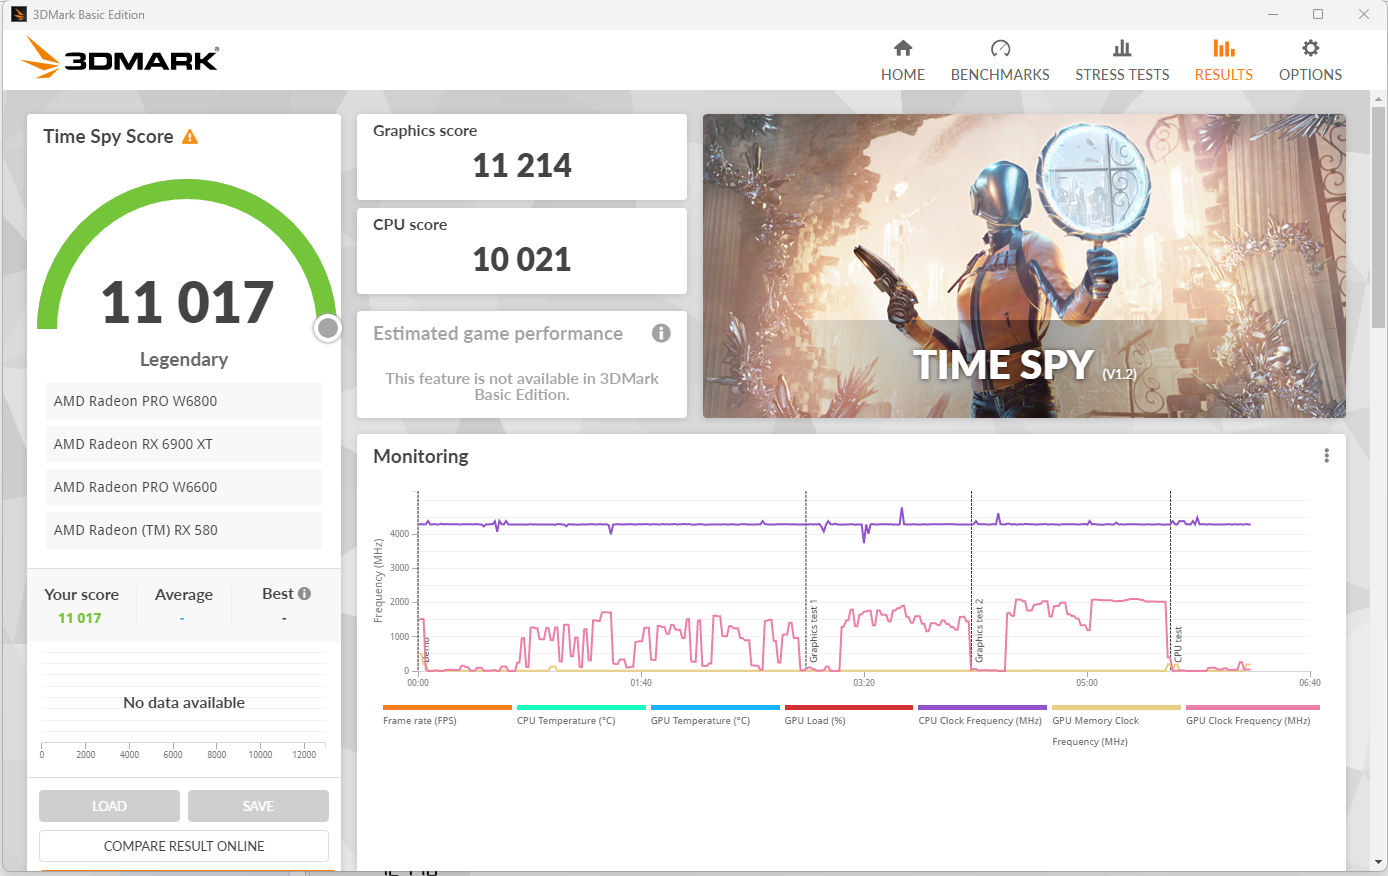Toggle the Frame rate (FPS) legend

(446, 715)
